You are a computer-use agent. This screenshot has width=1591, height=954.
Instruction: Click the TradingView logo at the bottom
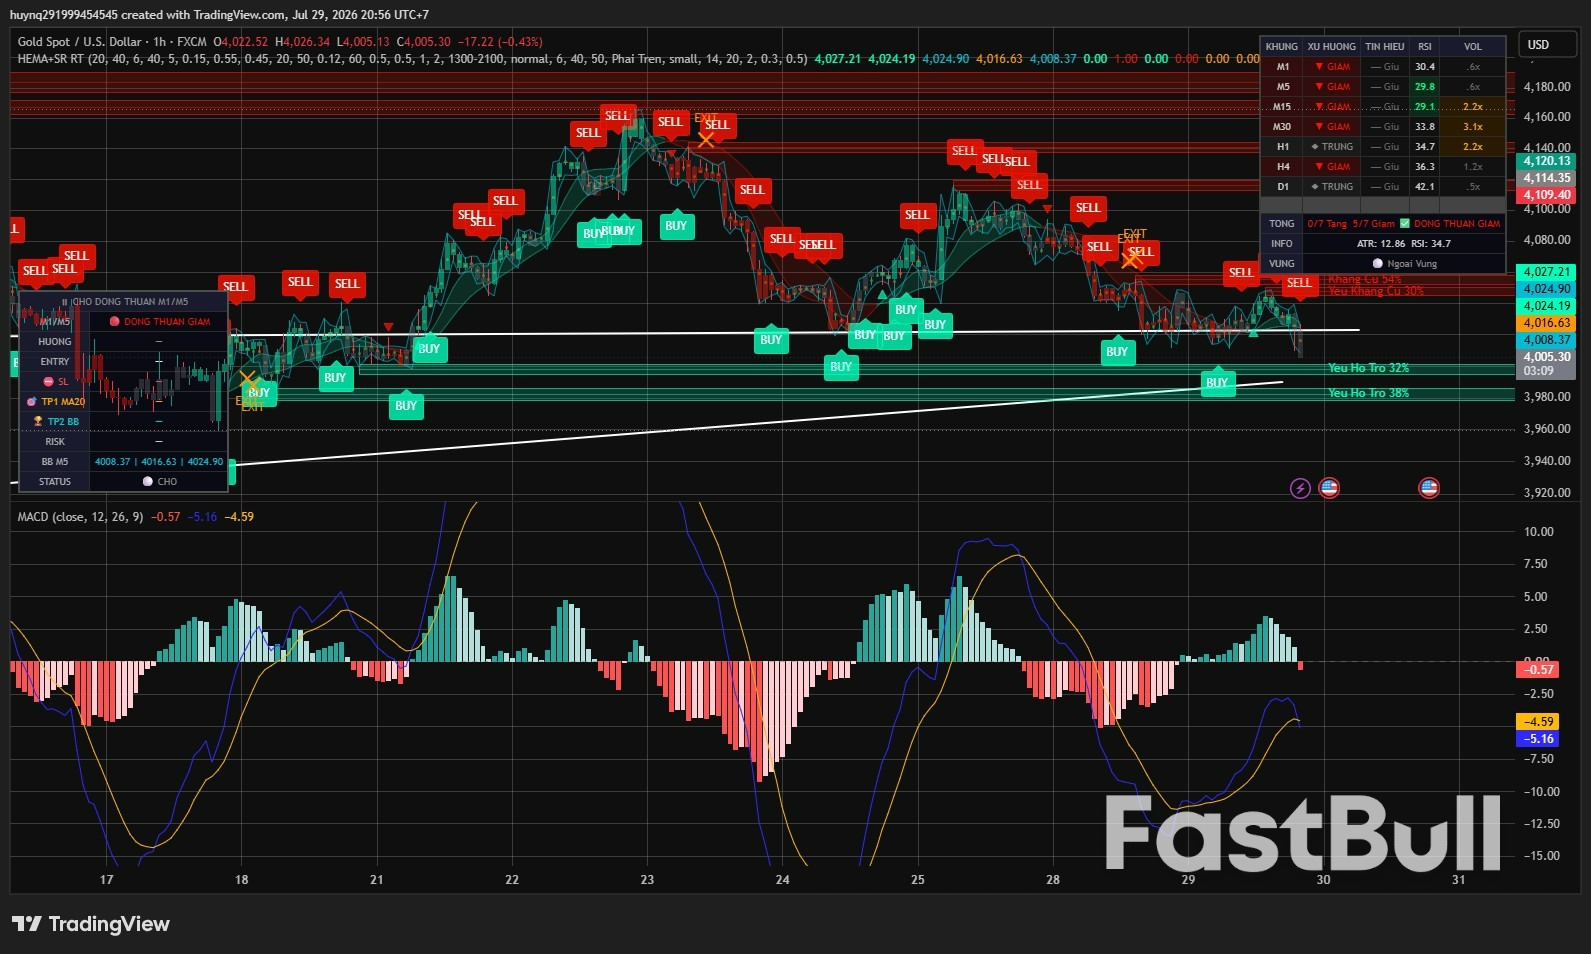click(x=91, y=924)
